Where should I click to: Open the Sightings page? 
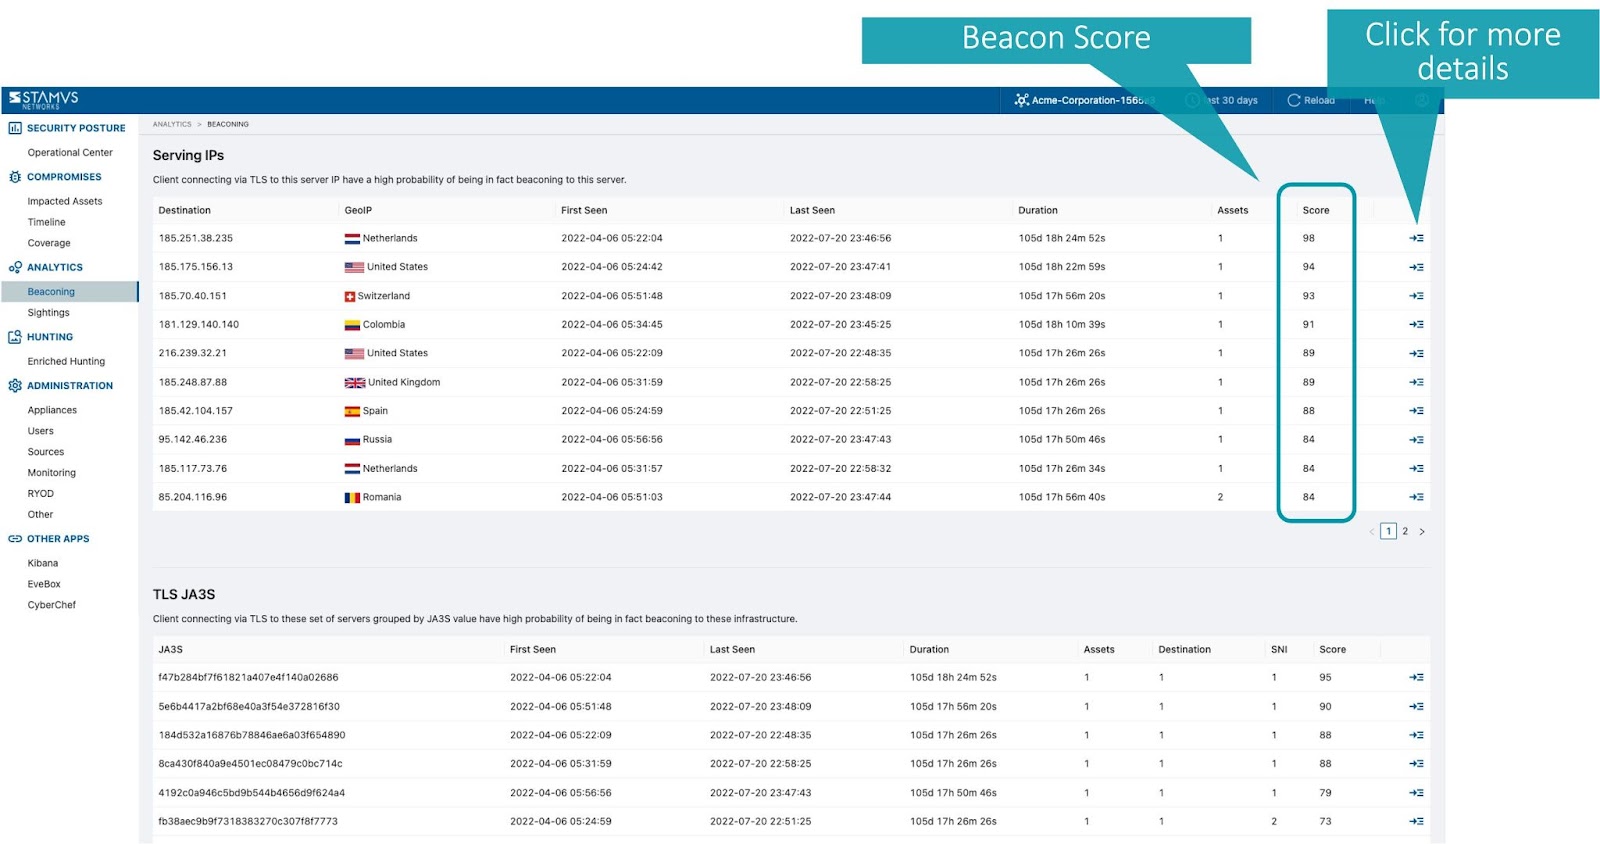click(x=48, y=313)
